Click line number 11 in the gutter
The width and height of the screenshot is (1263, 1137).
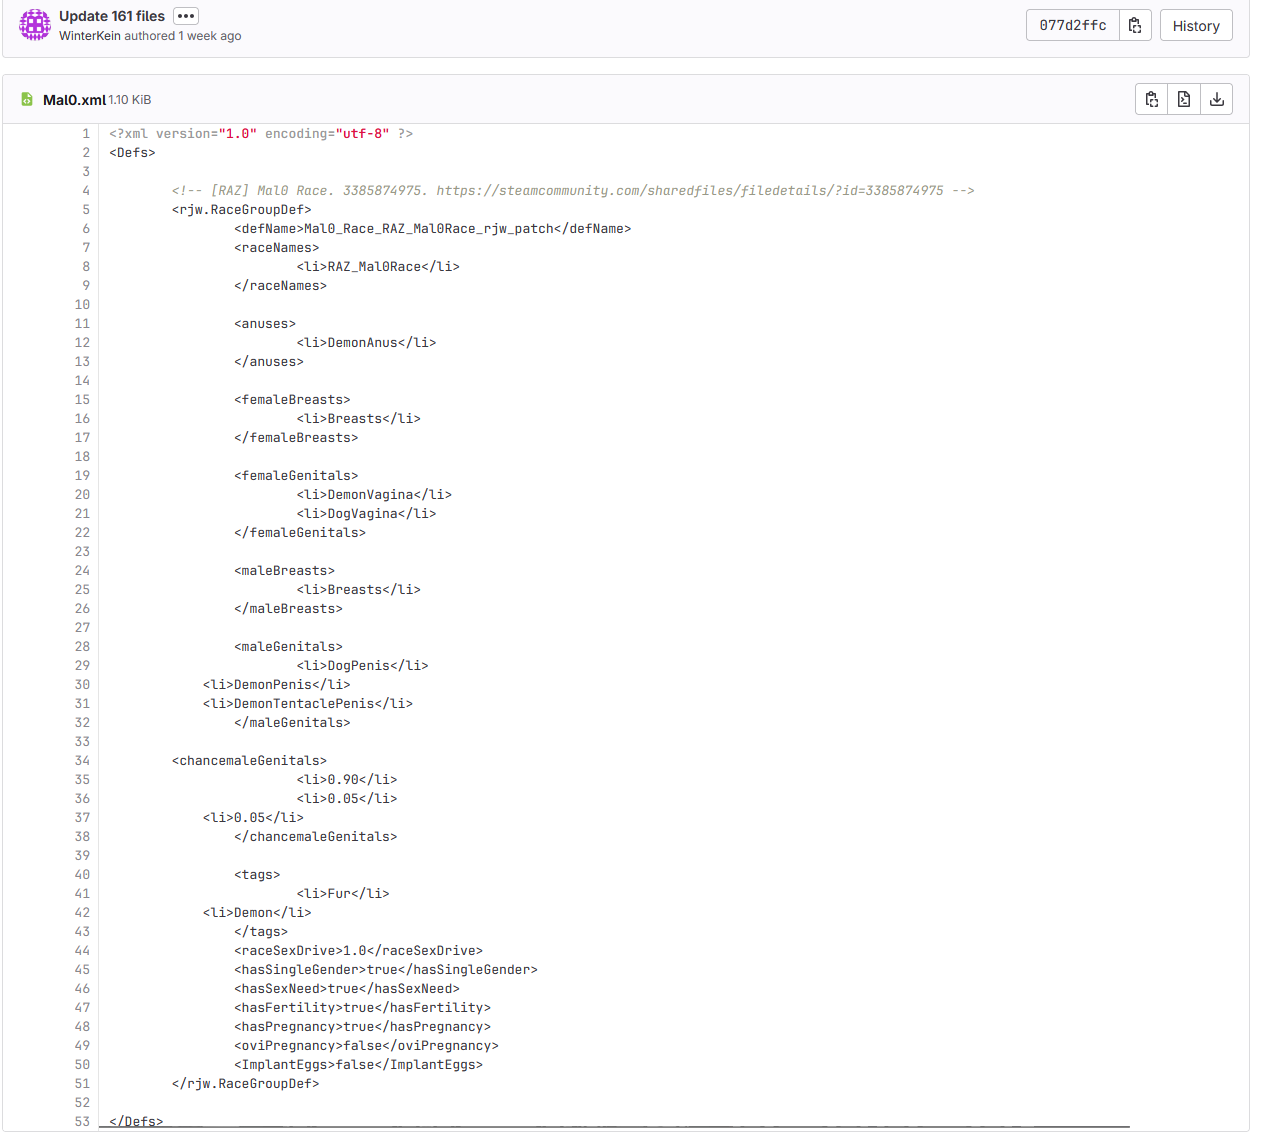coord(82,324)
